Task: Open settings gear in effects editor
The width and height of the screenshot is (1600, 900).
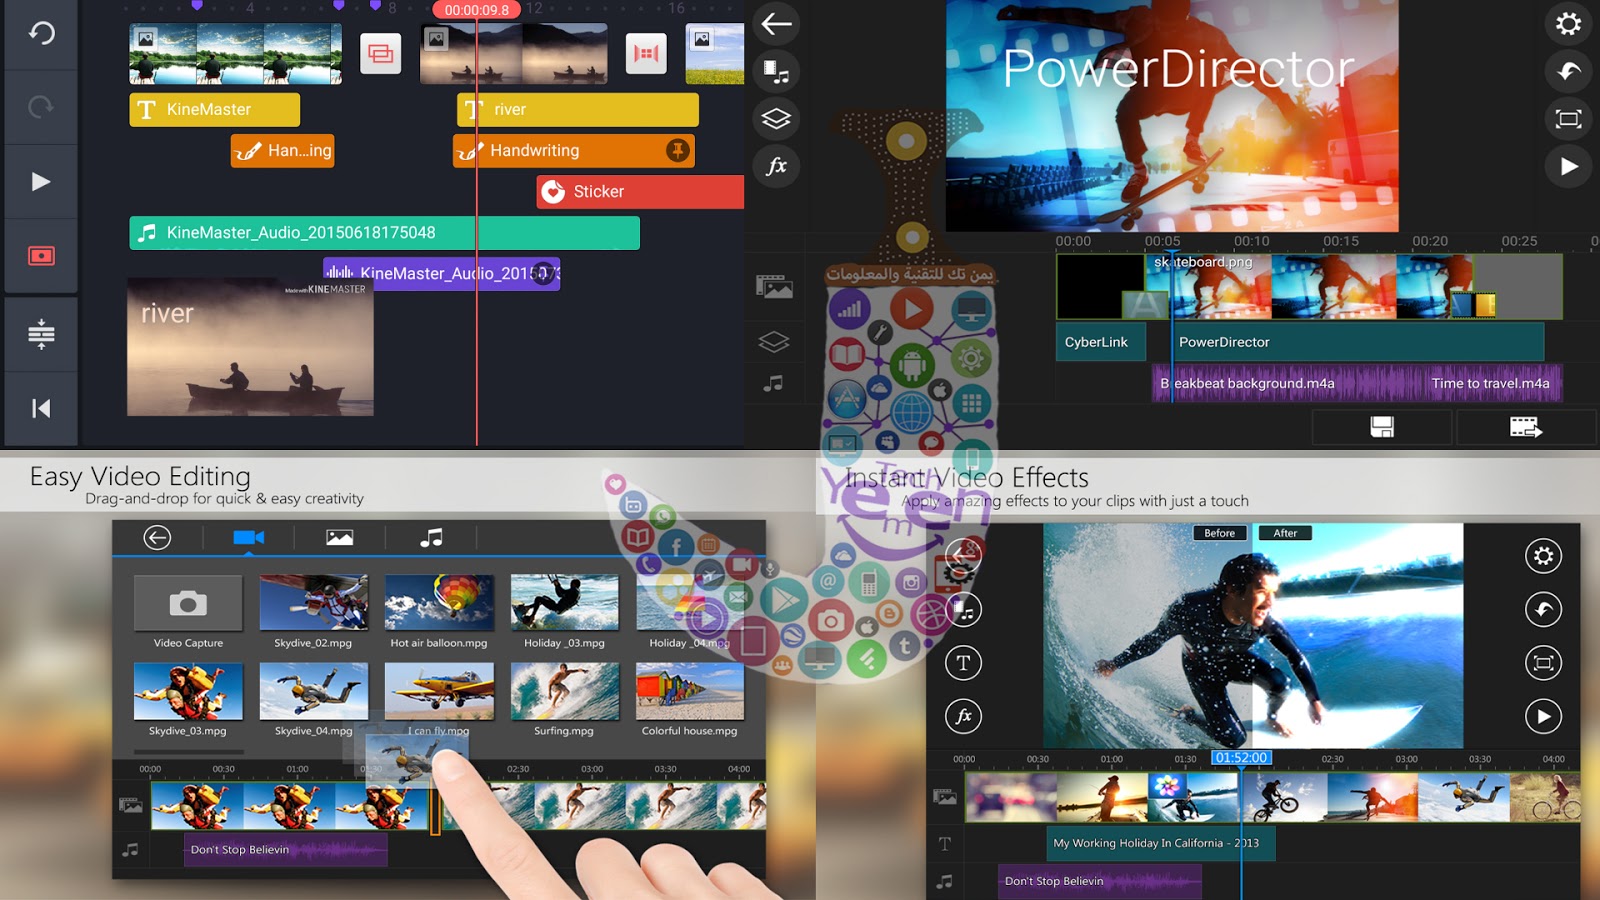Action: [x=1543, y=556]
